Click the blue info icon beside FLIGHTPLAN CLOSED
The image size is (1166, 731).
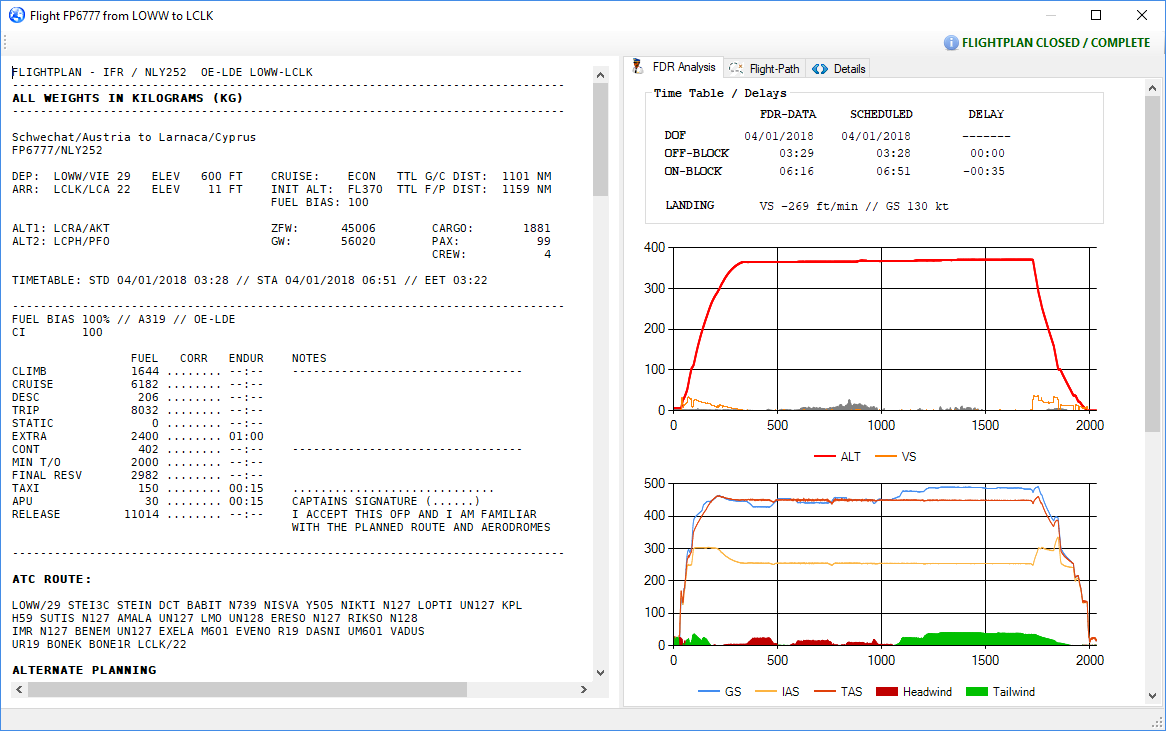(951, 42)
